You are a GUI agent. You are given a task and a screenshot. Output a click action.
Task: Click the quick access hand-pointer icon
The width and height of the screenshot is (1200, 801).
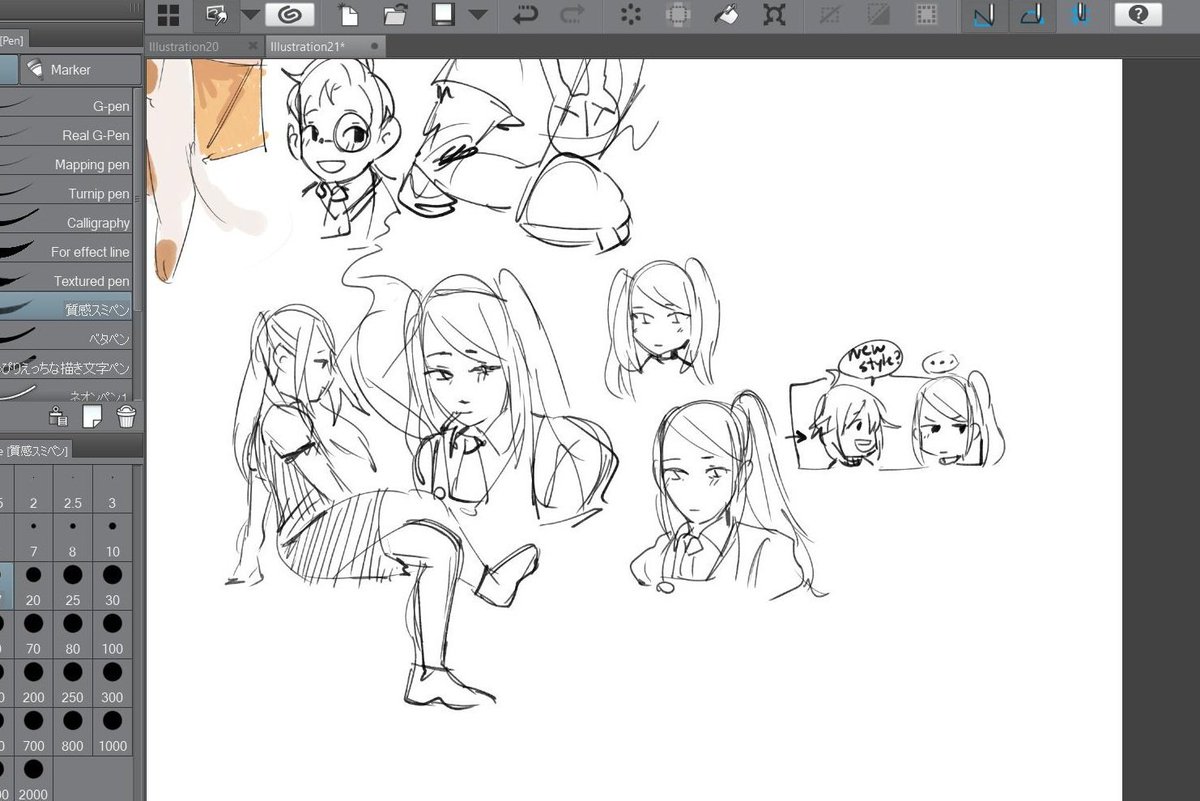coord(215,15)
